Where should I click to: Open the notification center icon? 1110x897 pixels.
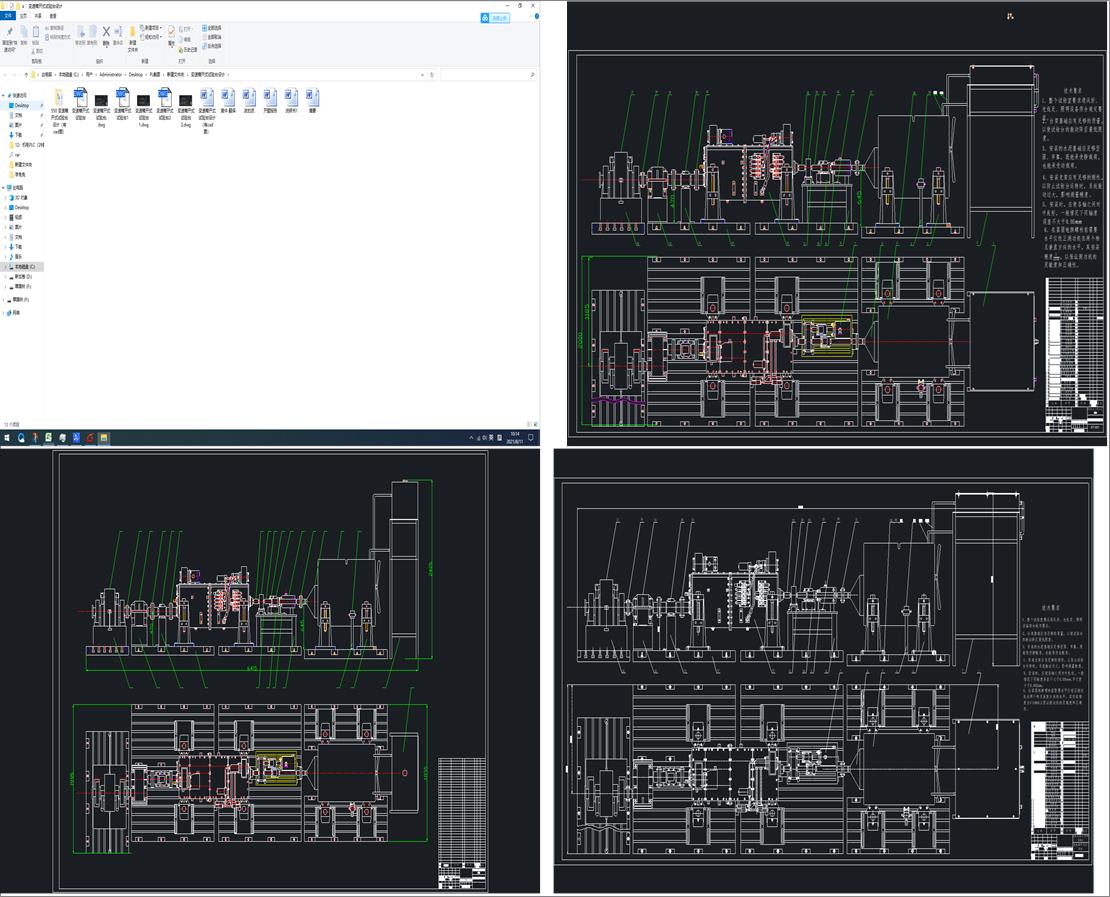pyautogui.click(x=532, y=438)
